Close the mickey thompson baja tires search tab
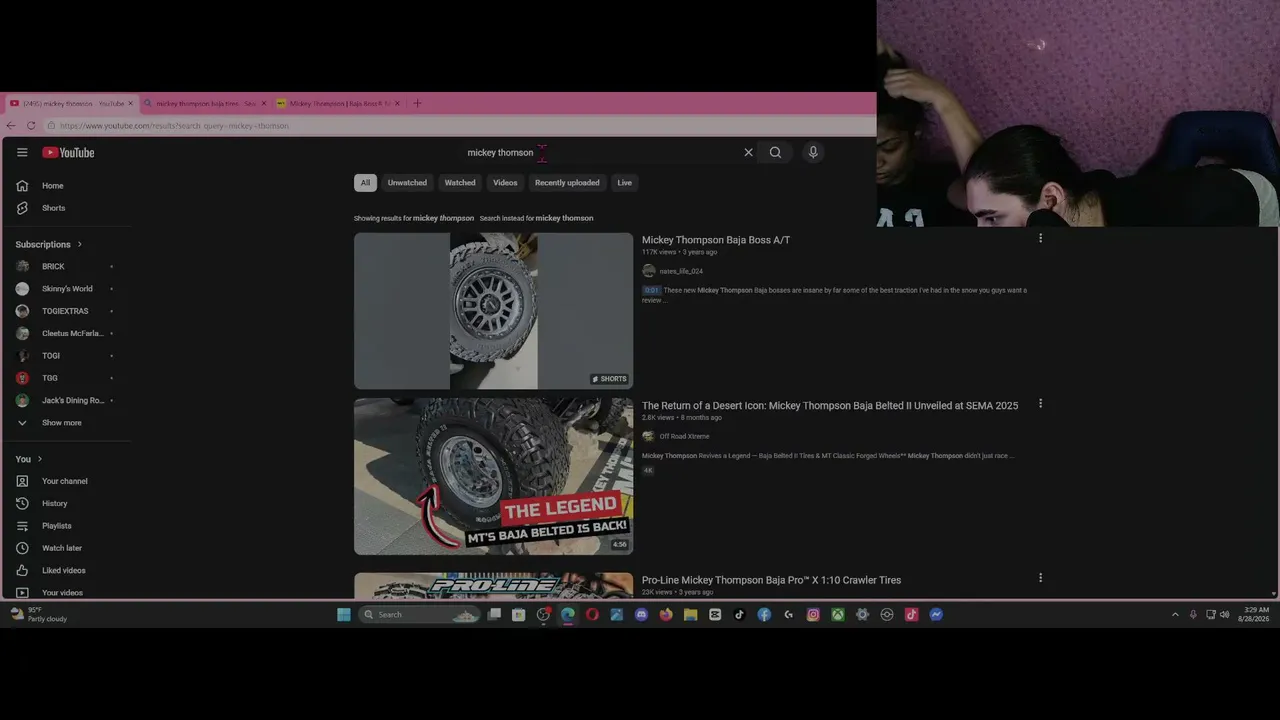This screenshot has width=1280, height=720. coord(264,103)
